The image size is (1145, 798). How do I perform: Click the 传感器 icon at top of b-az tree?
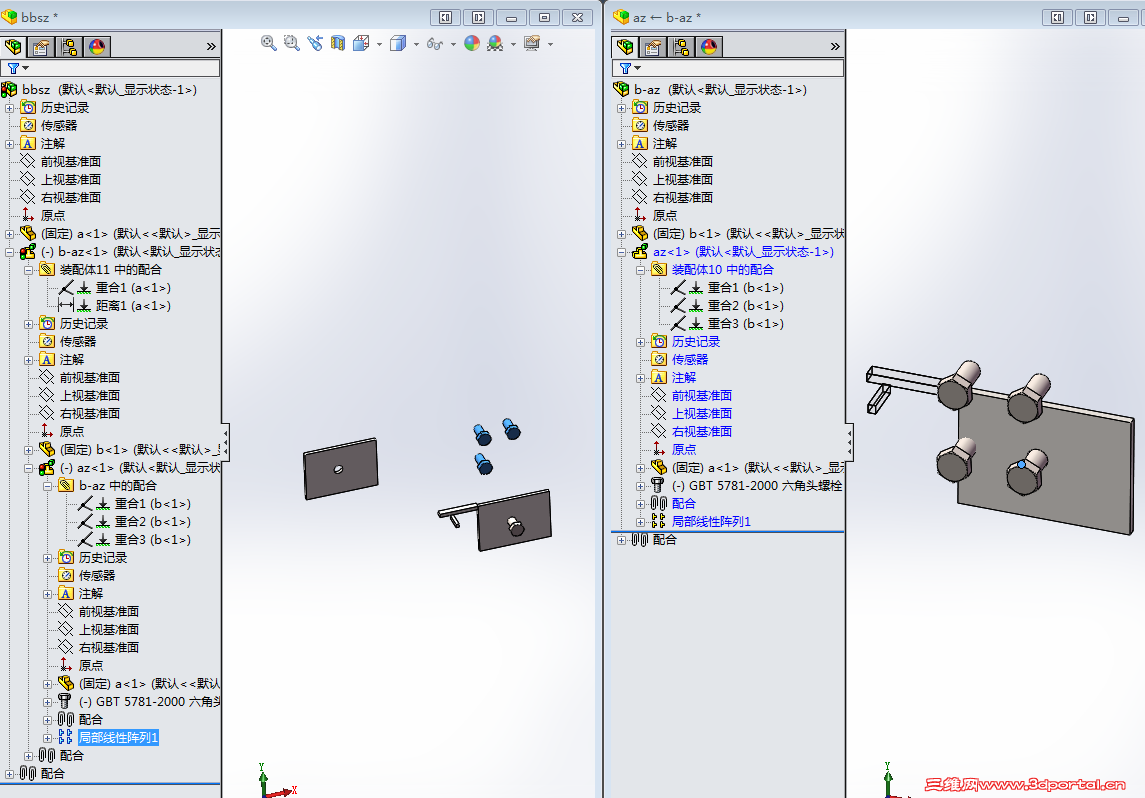[x=640, y=126]
